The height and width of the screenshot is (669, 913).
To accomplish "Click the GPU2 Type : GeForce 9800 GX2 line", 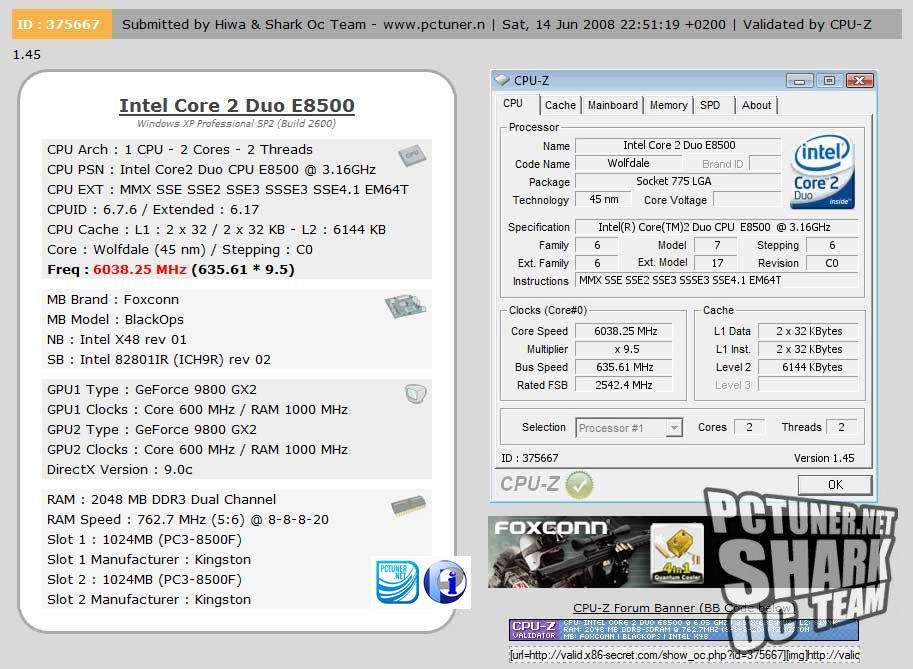I will [152, 430].
